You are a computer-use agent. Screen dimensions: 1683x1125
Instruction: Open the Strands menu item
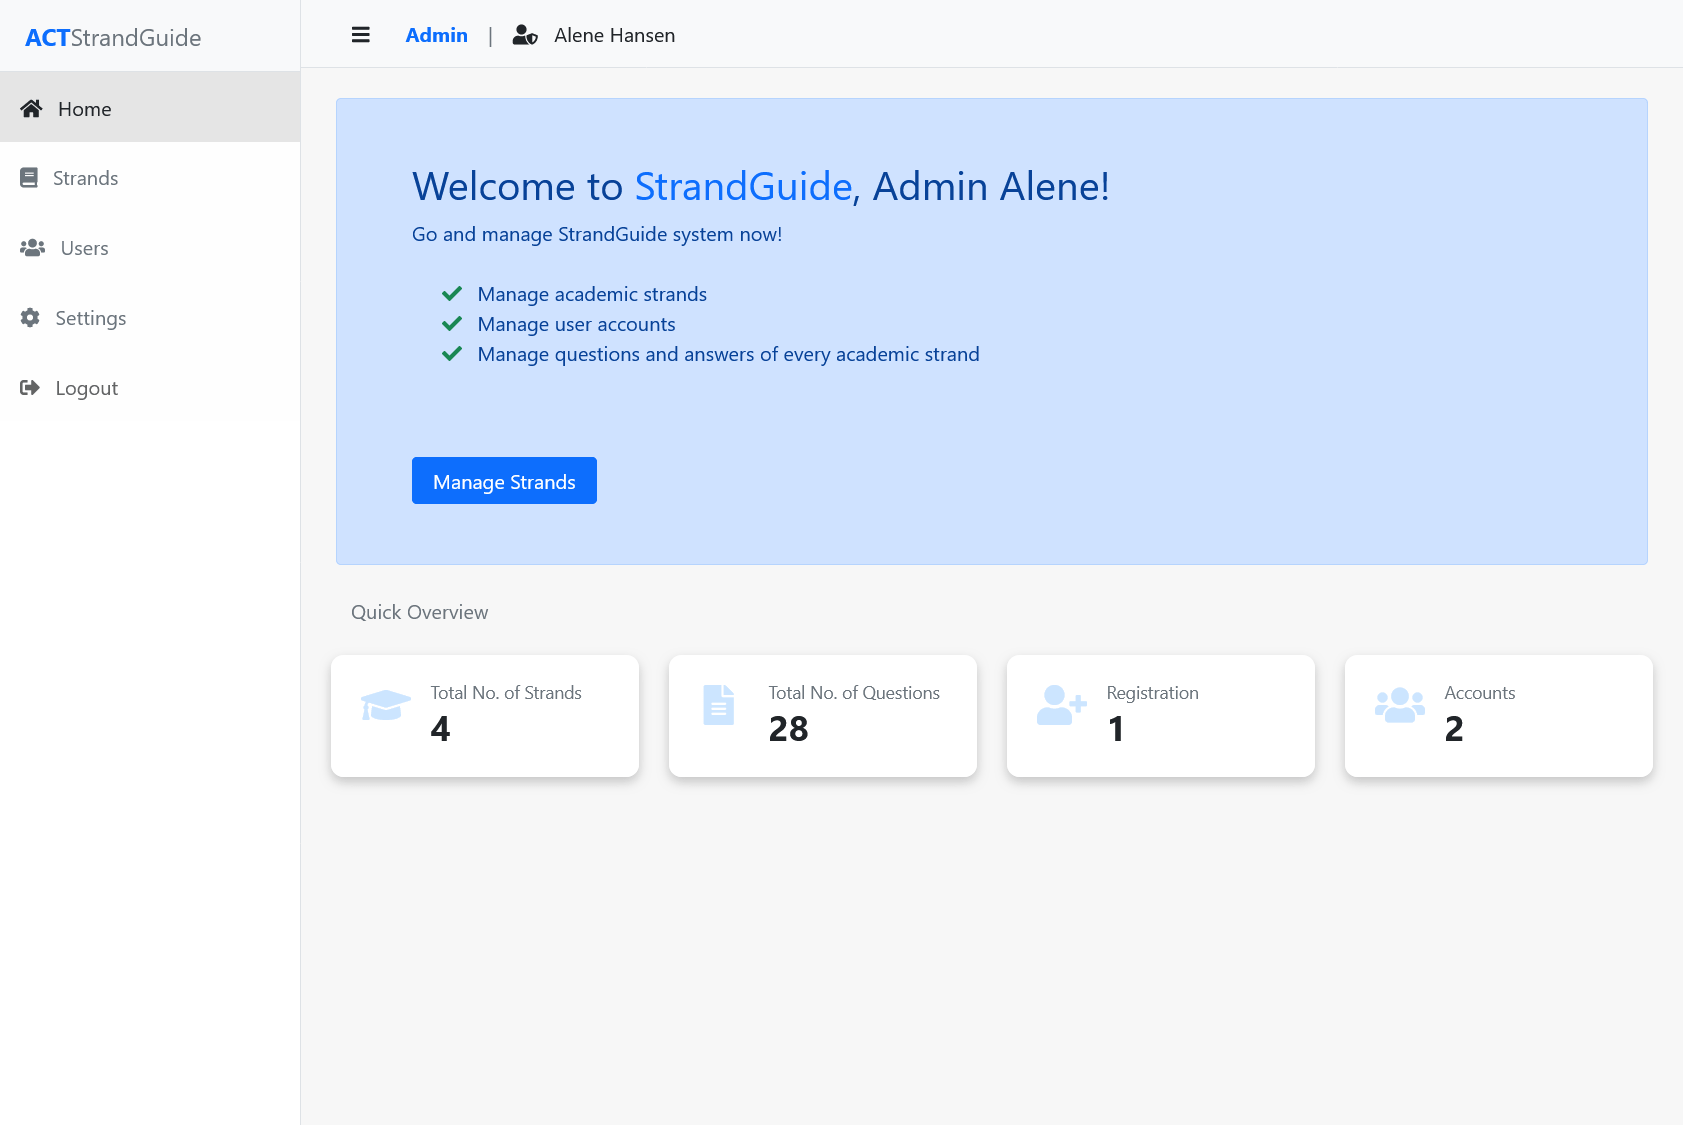pos(150,177)
